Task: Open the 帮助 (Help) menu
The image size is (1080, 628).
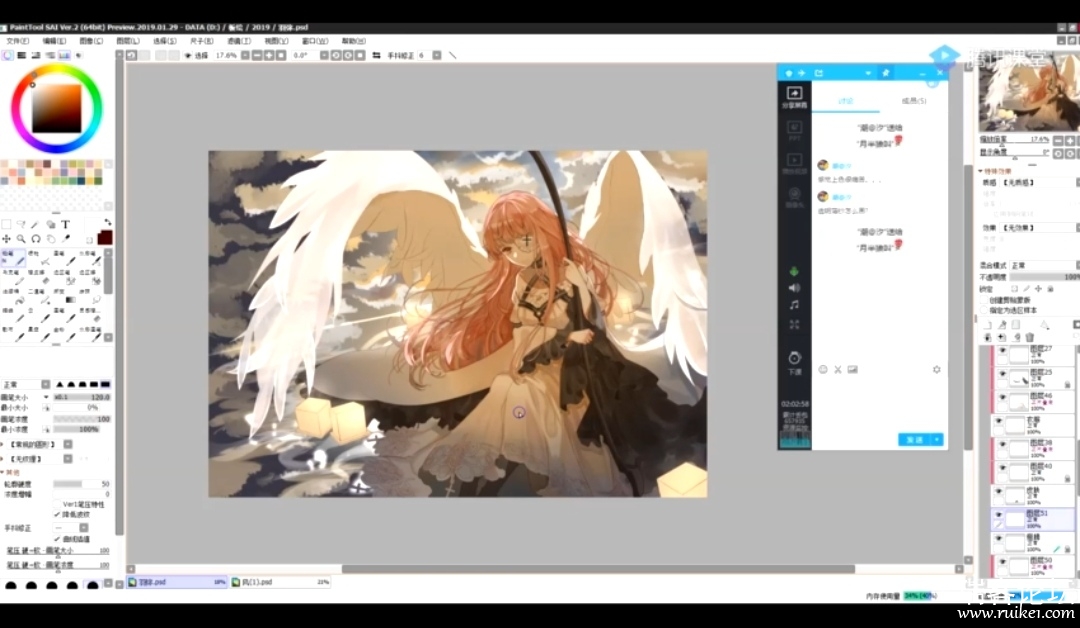Action: (x=353, y=41)
